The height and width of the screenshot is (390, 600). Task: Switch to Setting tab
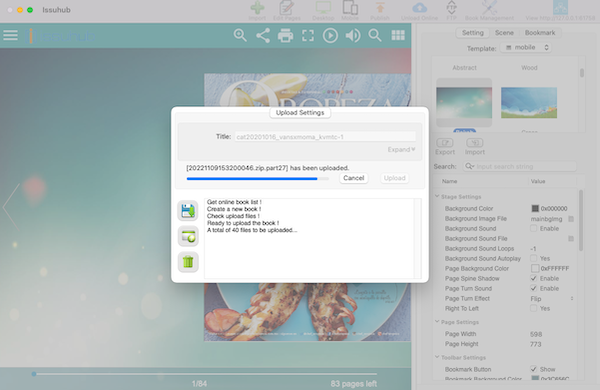coord(473,33)
